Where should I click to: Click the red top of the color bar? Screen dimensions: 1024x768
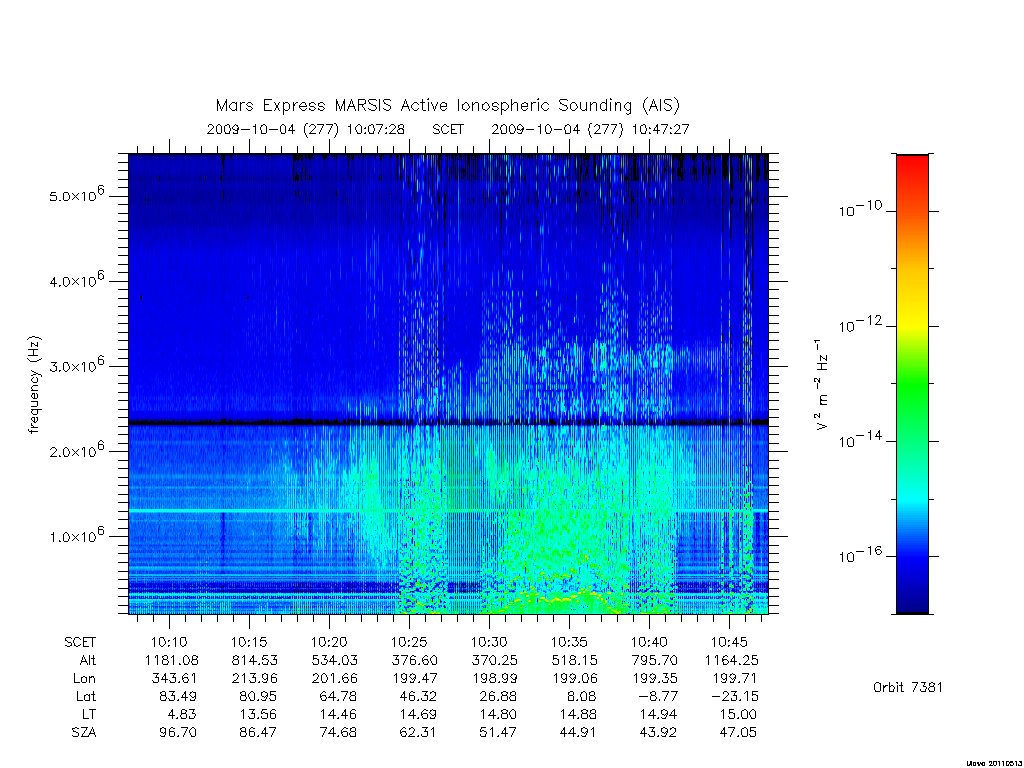click(912, 167)
